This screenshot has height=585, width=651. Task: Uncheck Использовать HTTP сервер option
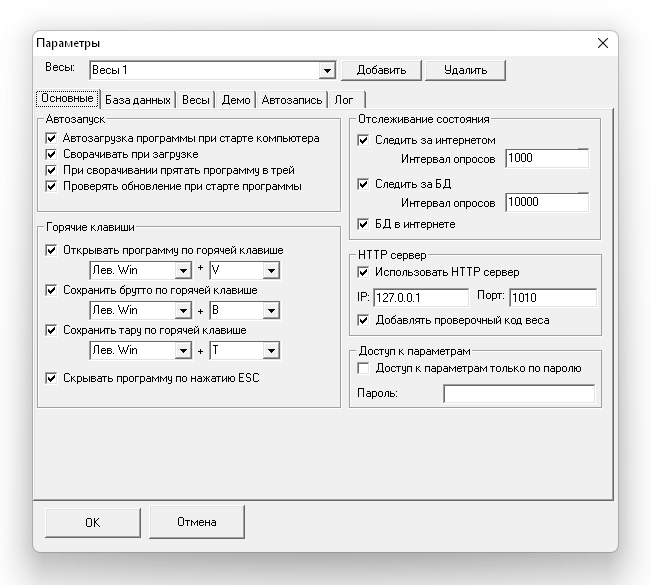[x=363, y=272]
